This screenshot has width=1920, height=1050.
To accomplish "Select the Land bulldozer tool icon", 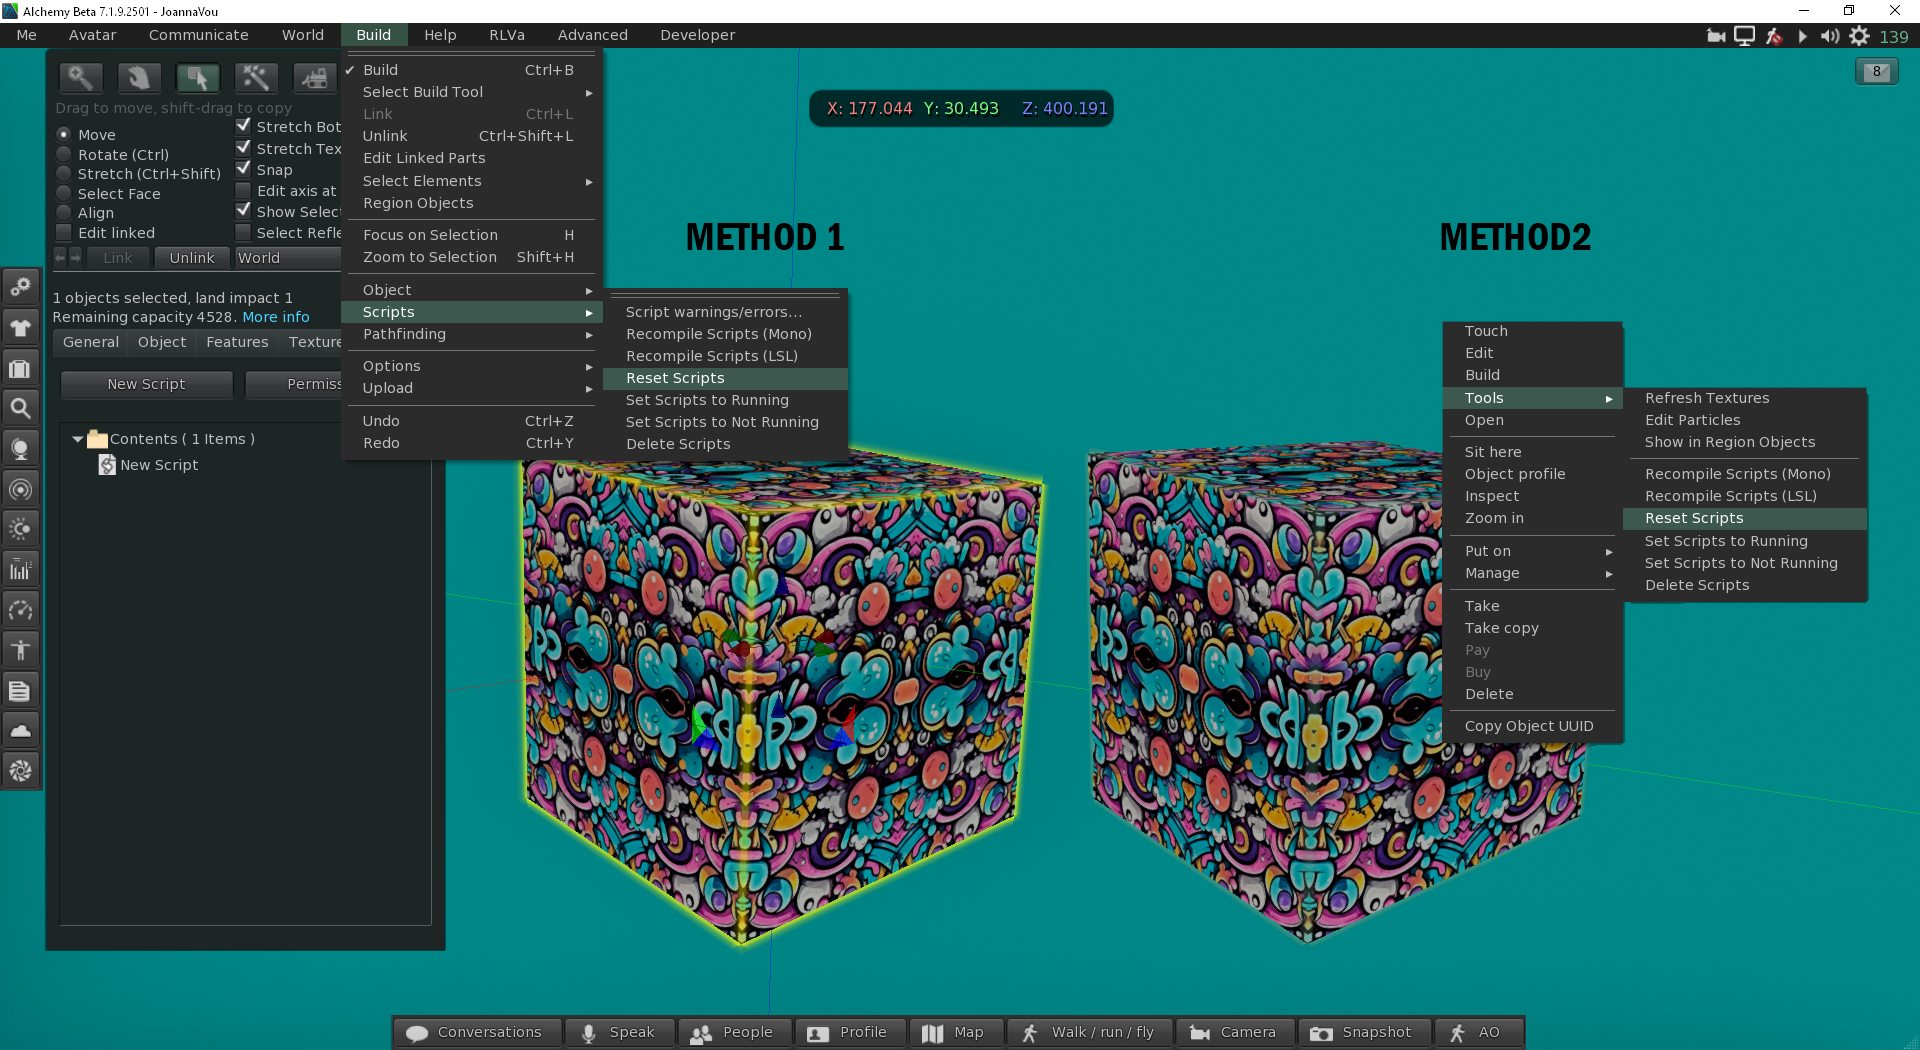I will [314, 77].
